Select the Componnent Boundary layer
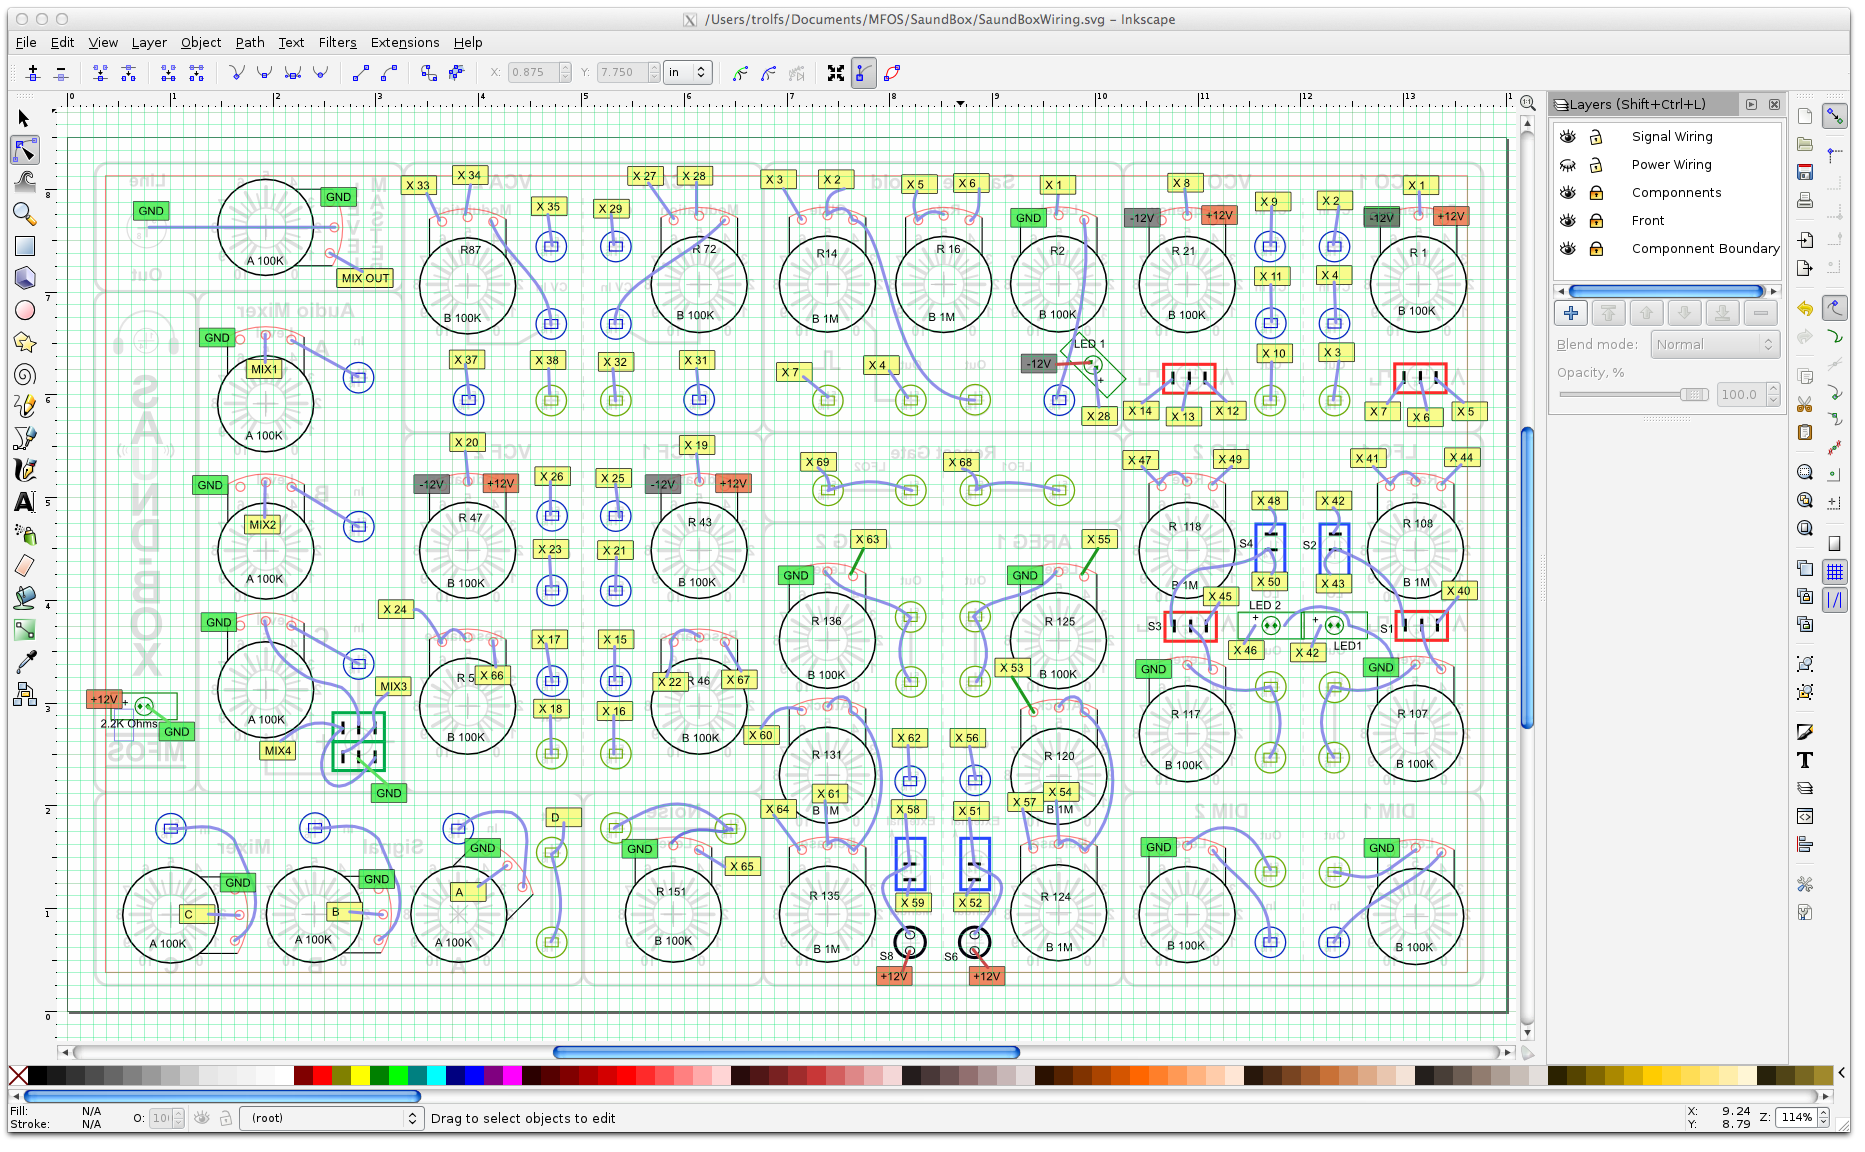 1705,249
